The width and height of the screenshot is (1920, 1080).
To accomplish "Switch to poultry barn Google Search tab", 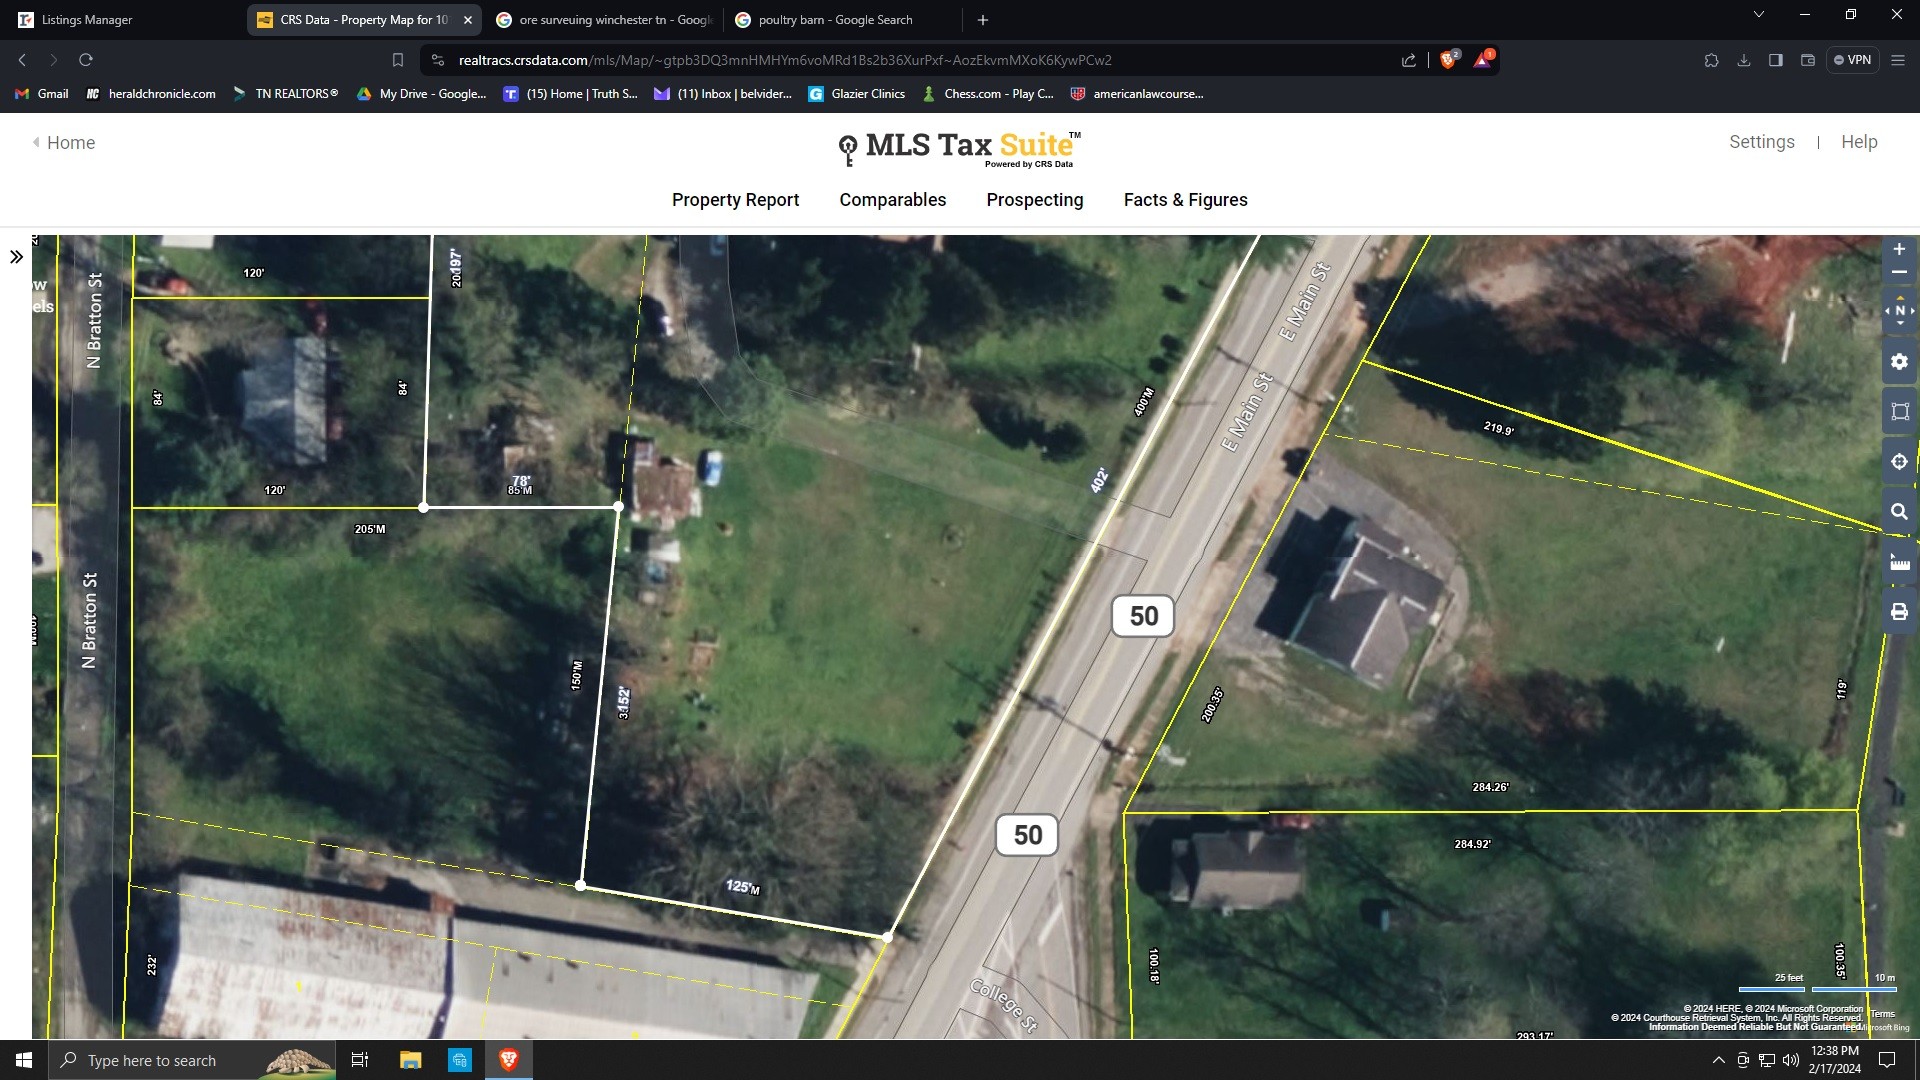I will click(835, 20).
